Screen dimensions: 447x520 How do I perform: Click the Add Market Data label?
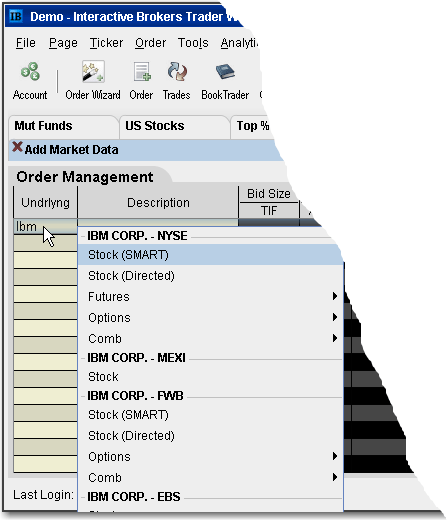coord(71,150)
